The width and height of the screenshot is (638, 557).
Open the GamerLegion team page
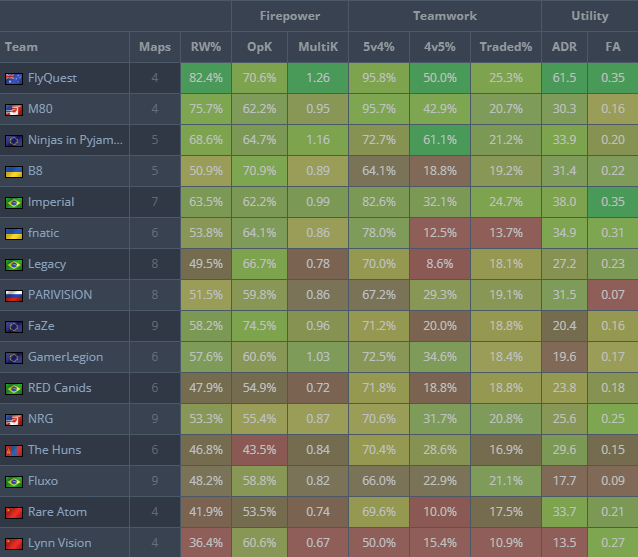point(65,357)
